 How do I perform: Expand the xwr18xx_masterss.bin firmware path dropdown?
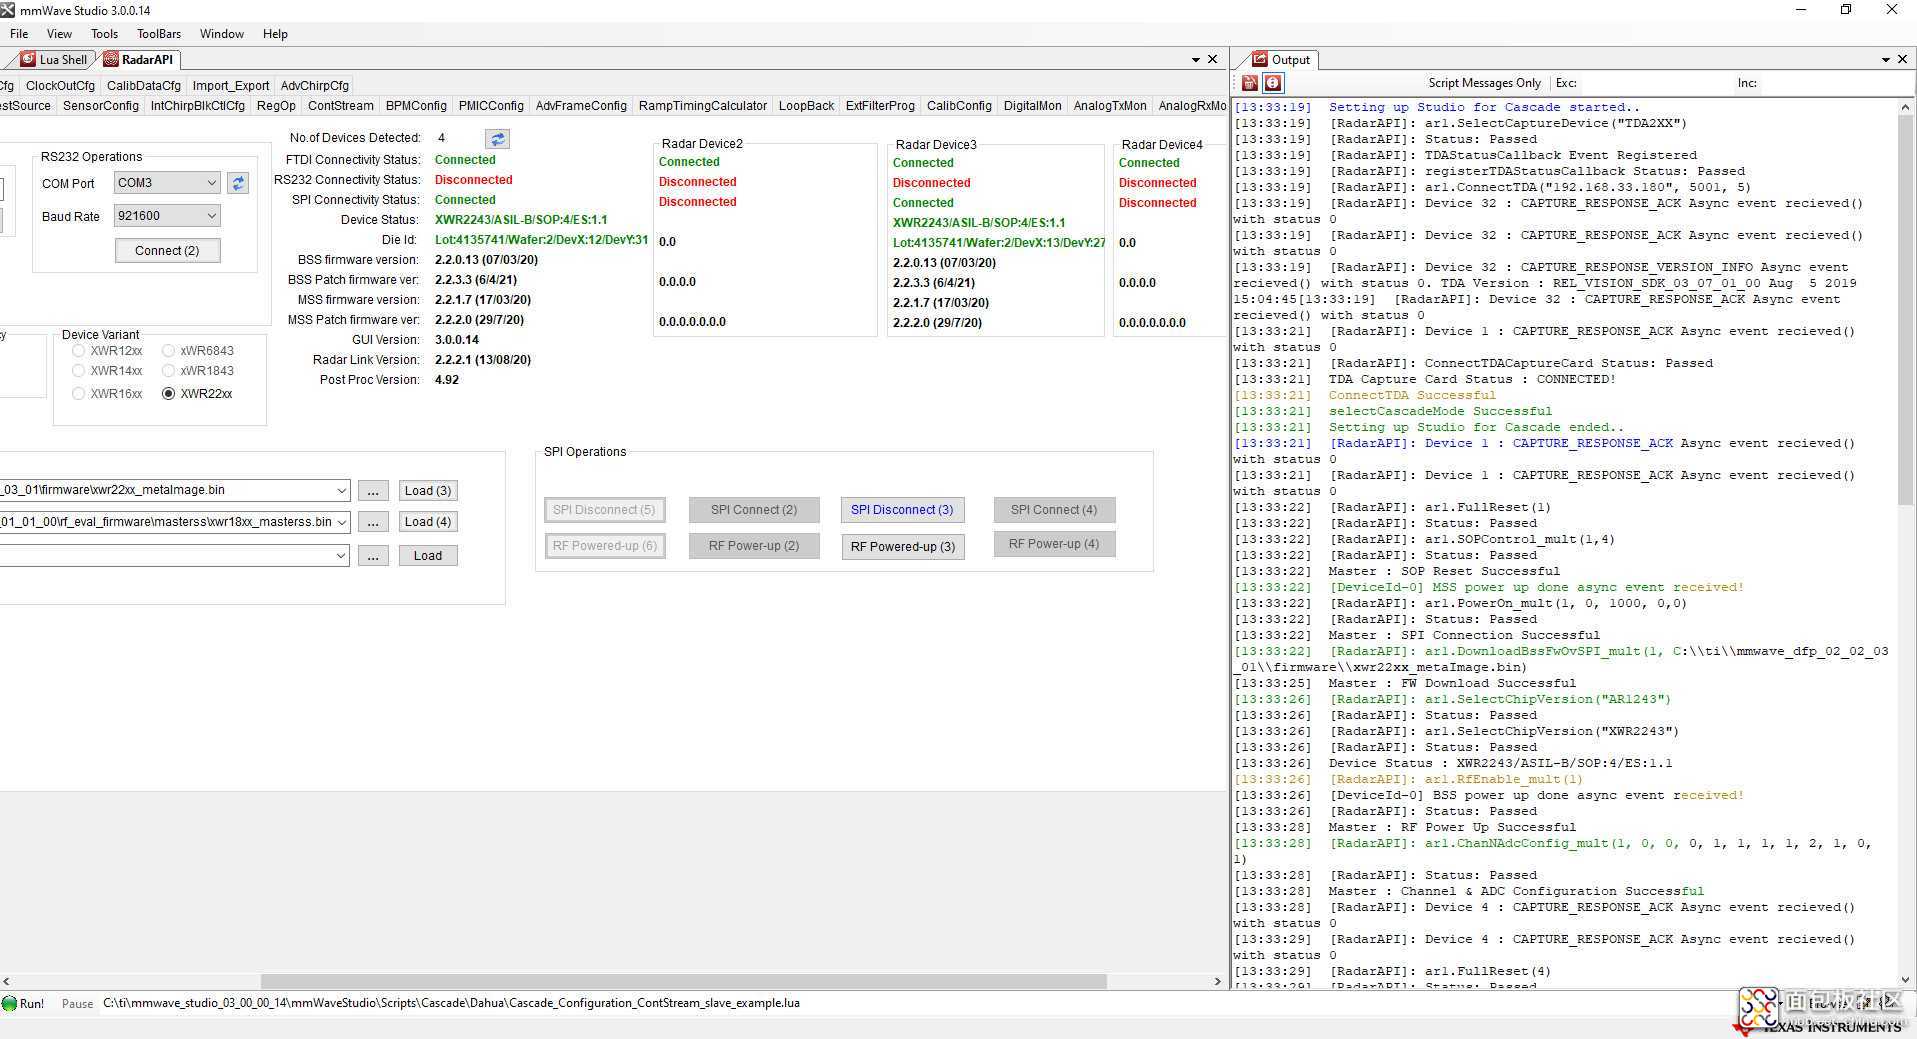click(341, 522)
